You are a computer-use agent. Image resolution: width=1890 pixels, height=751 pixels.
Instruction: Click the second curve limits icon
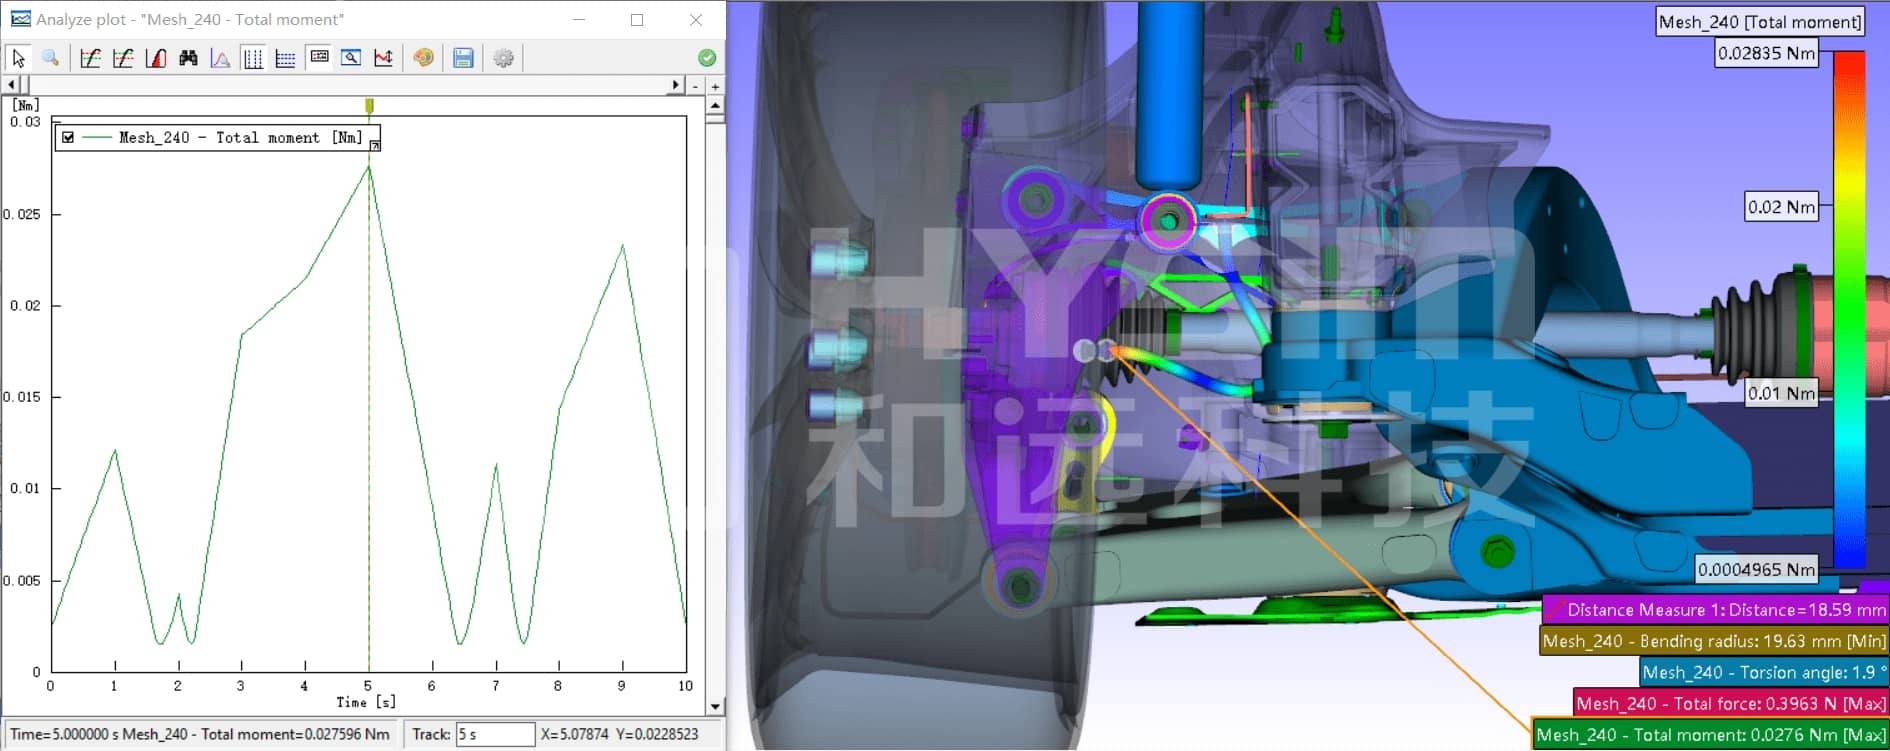point(123,58)
